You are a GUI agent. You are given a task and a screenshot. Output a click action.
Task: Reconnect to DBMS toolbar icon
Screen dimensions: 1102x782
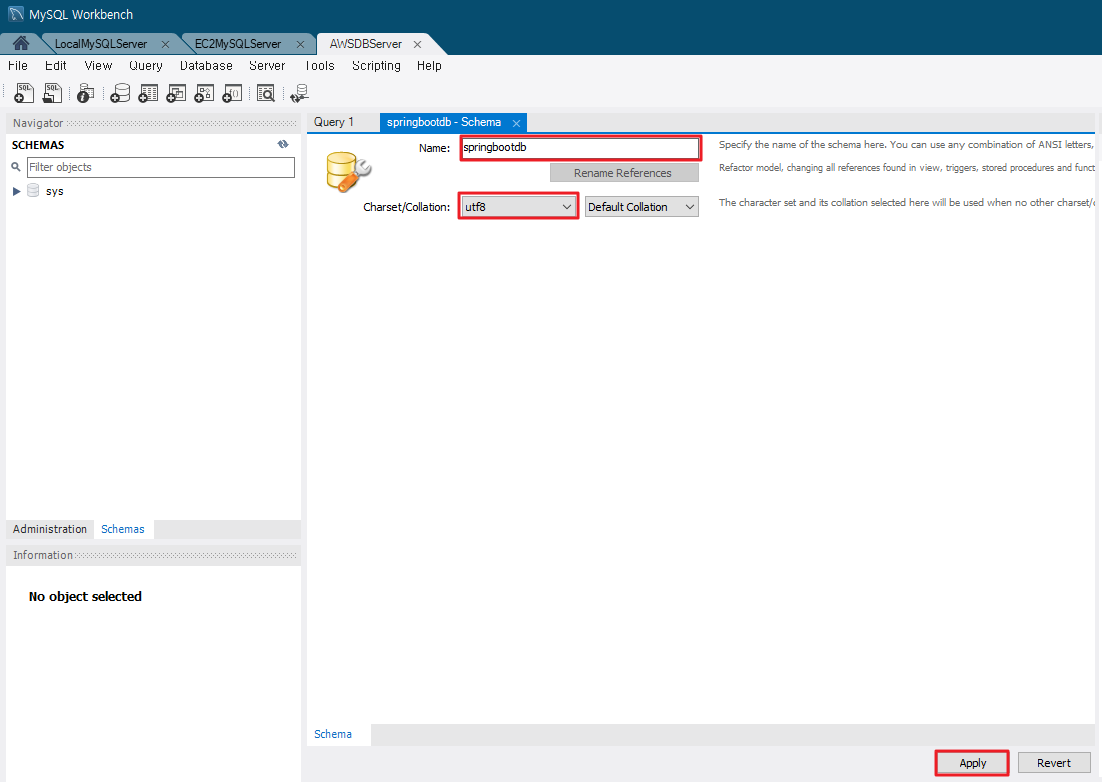click(299, 93)
